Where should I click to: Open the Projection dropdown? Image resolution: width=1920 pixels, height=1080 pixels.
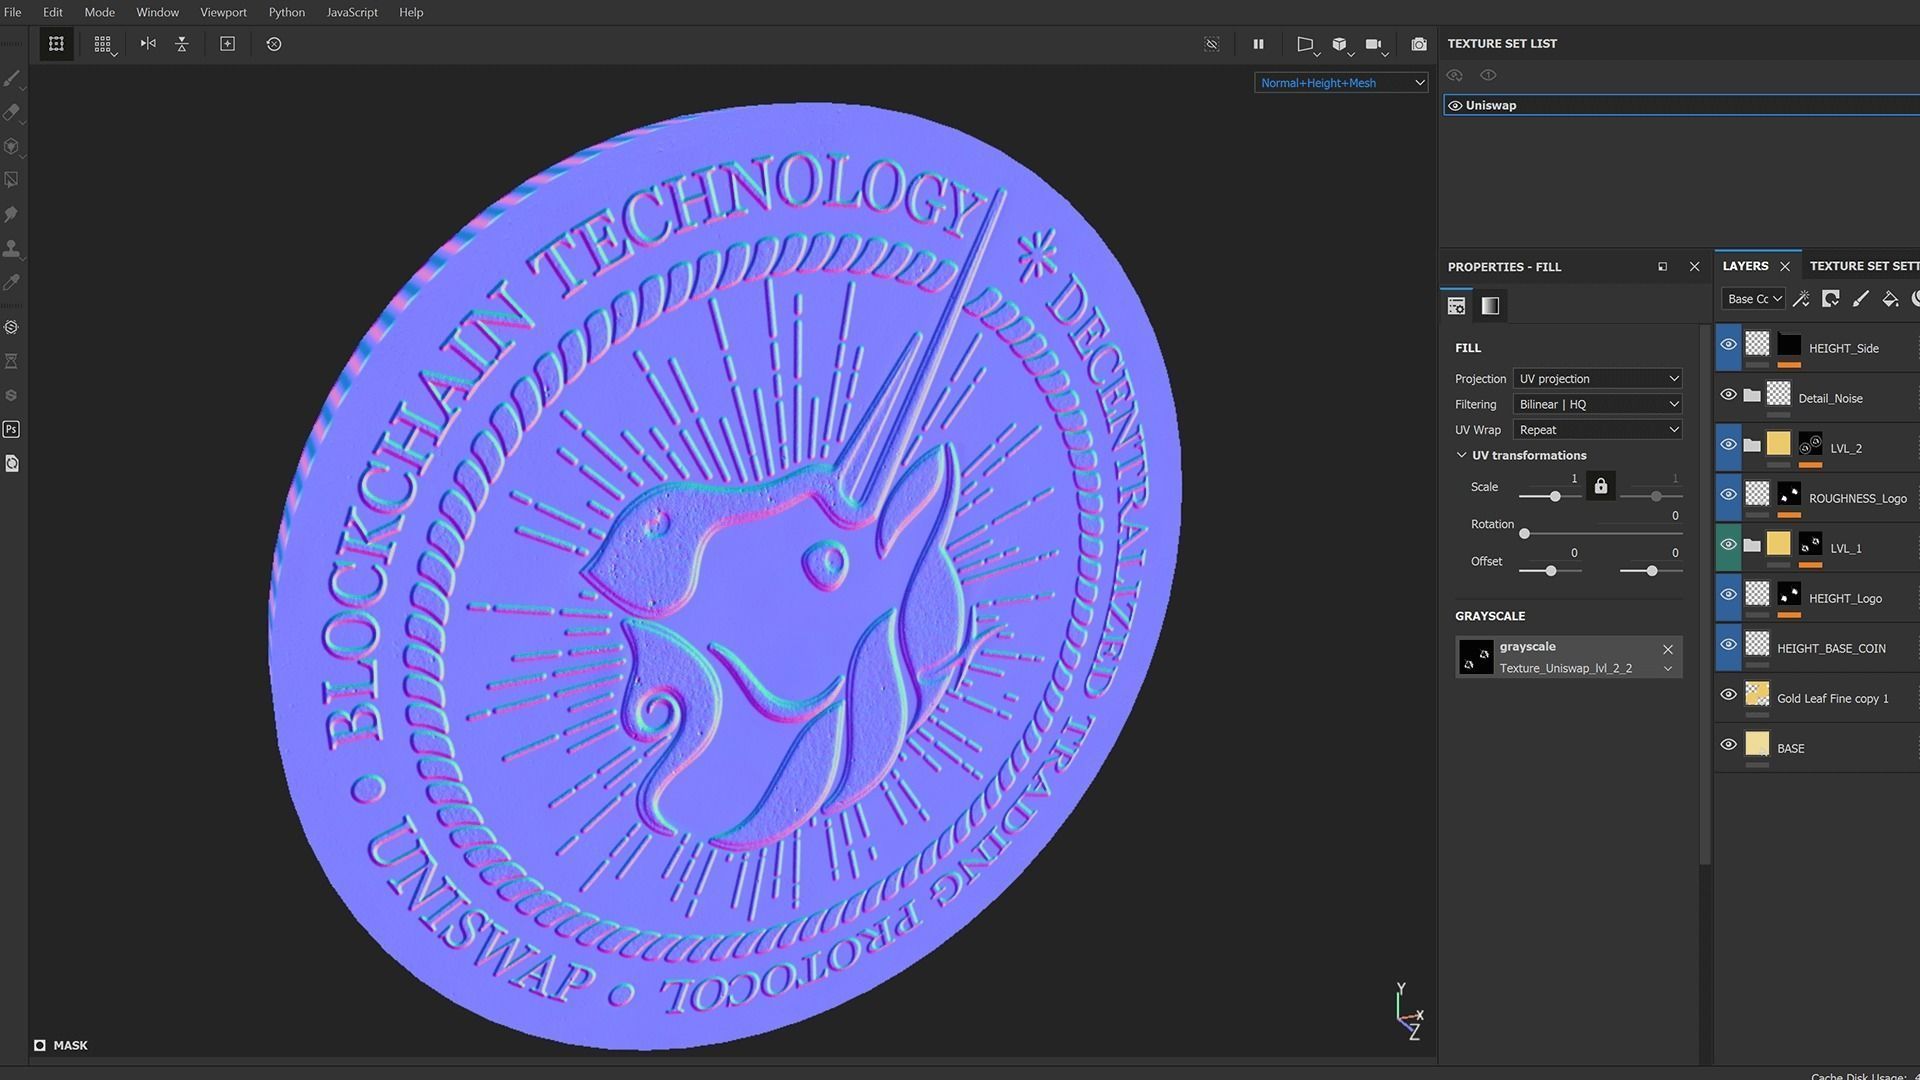coord(1597,379)
